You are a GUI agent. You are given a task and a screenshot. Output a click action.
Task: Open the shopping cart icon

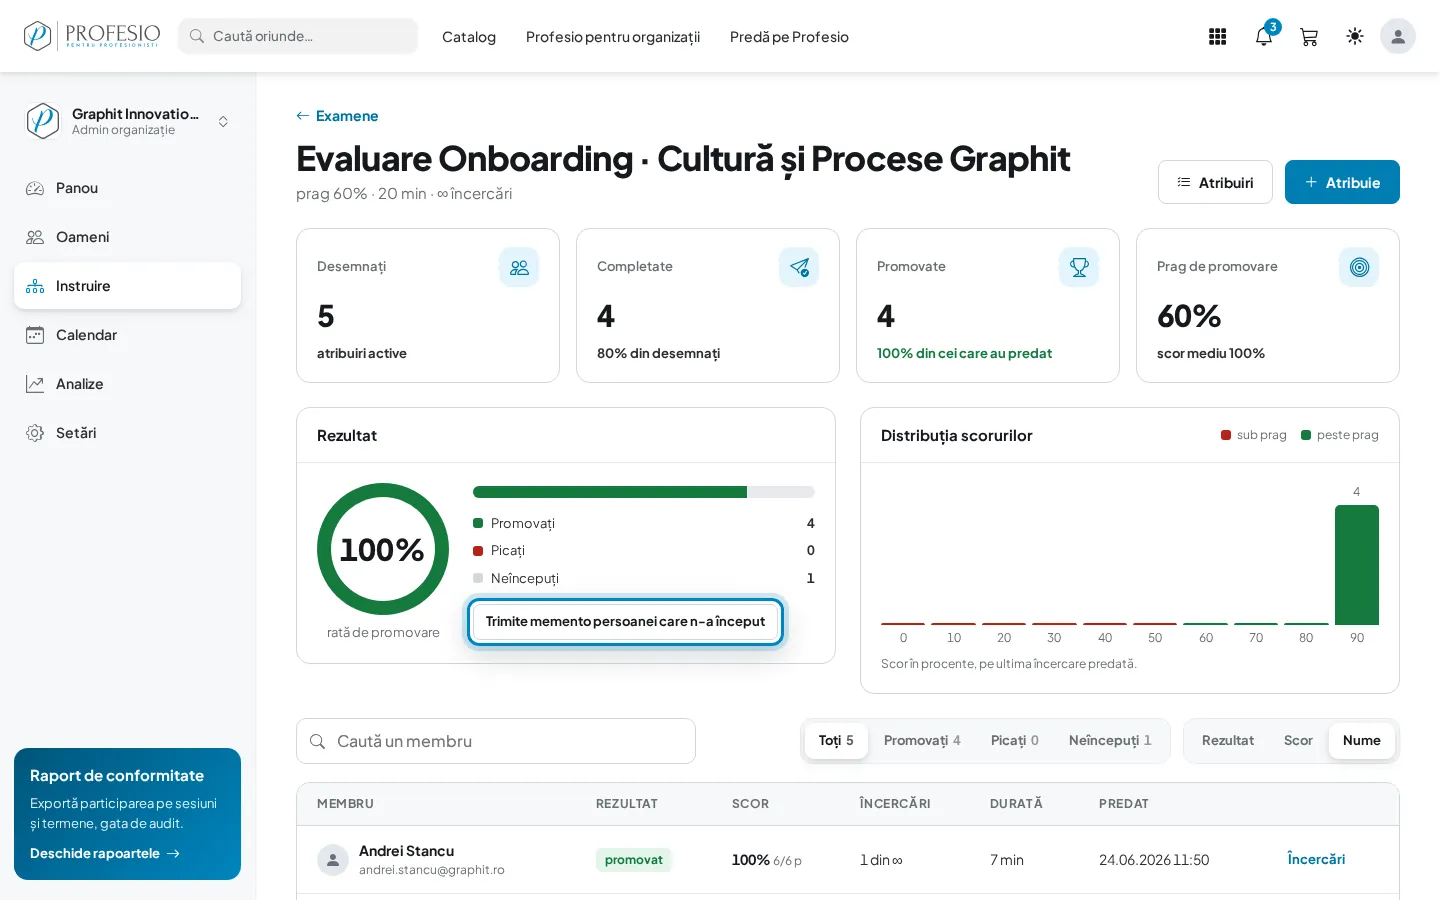tap(1309, 36)
